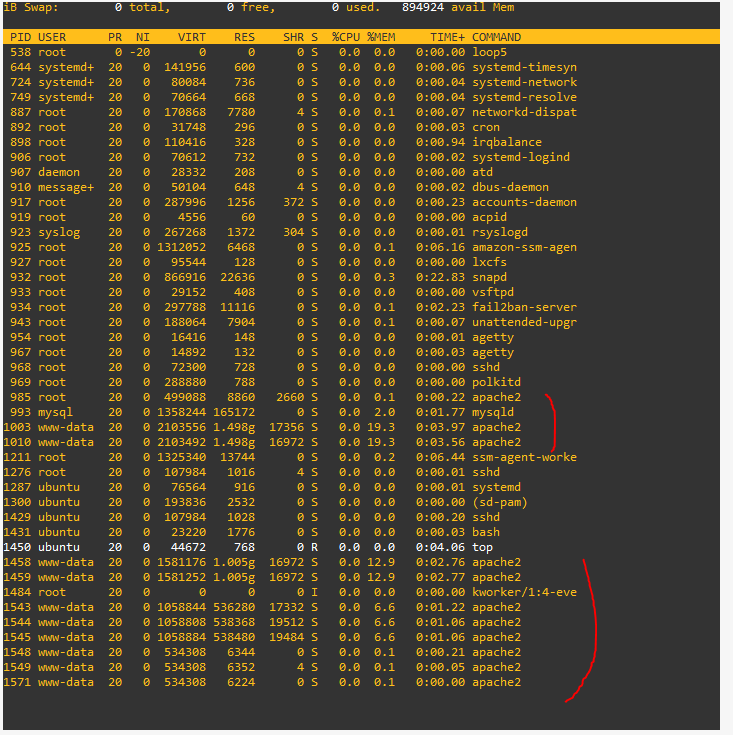Click PID 985 apache2 root process

tap(21, 397)
